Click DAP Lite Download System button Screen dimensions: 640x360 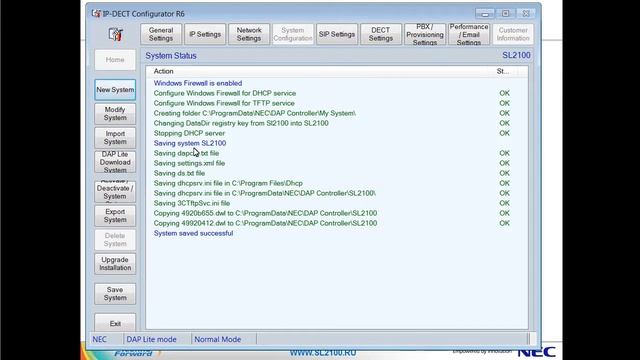(x=115, y=162)
